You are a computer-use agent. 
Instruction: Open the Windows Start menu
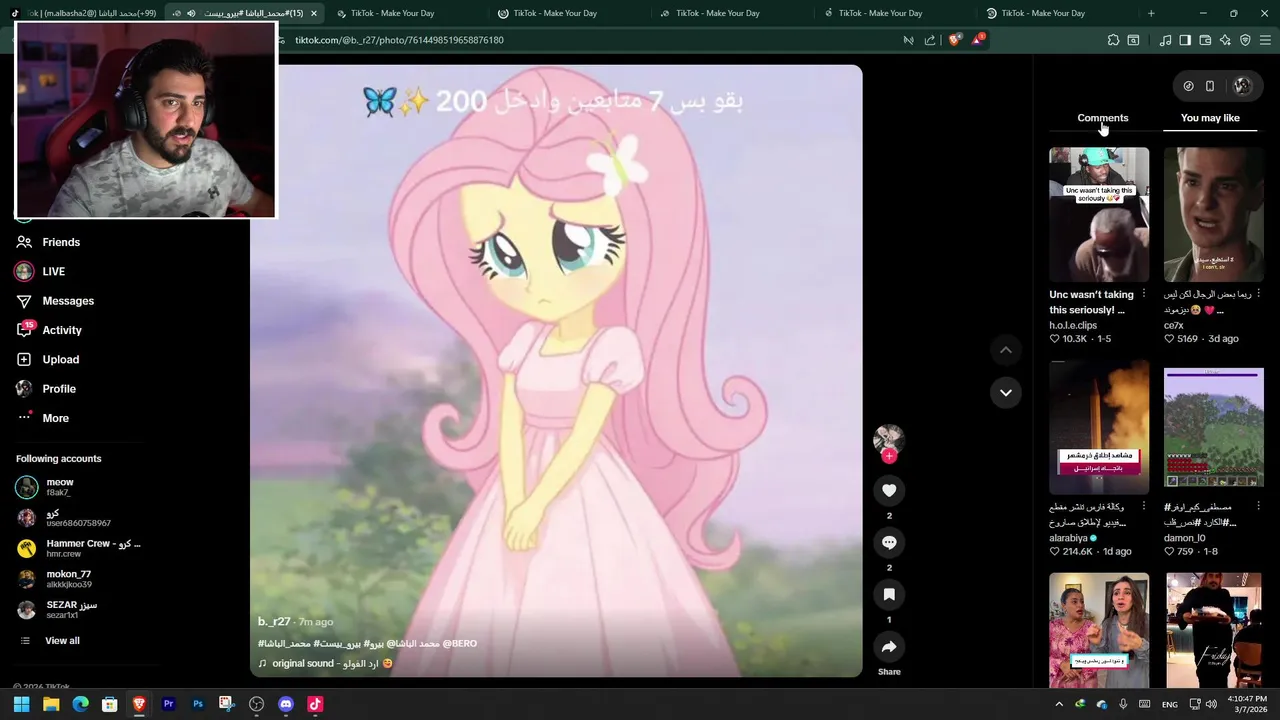(21, 704)
